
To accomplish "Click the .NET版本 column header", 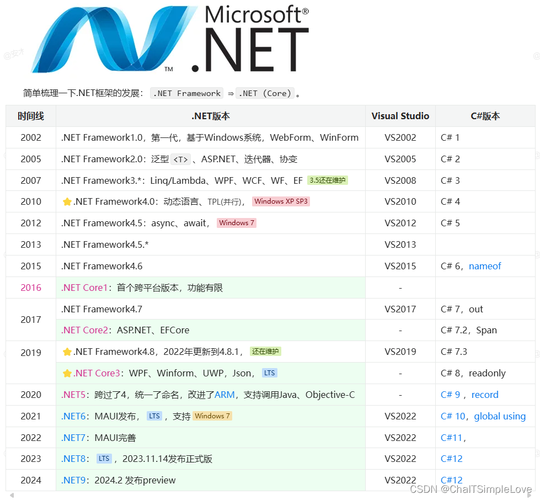I will coord(211,116).
